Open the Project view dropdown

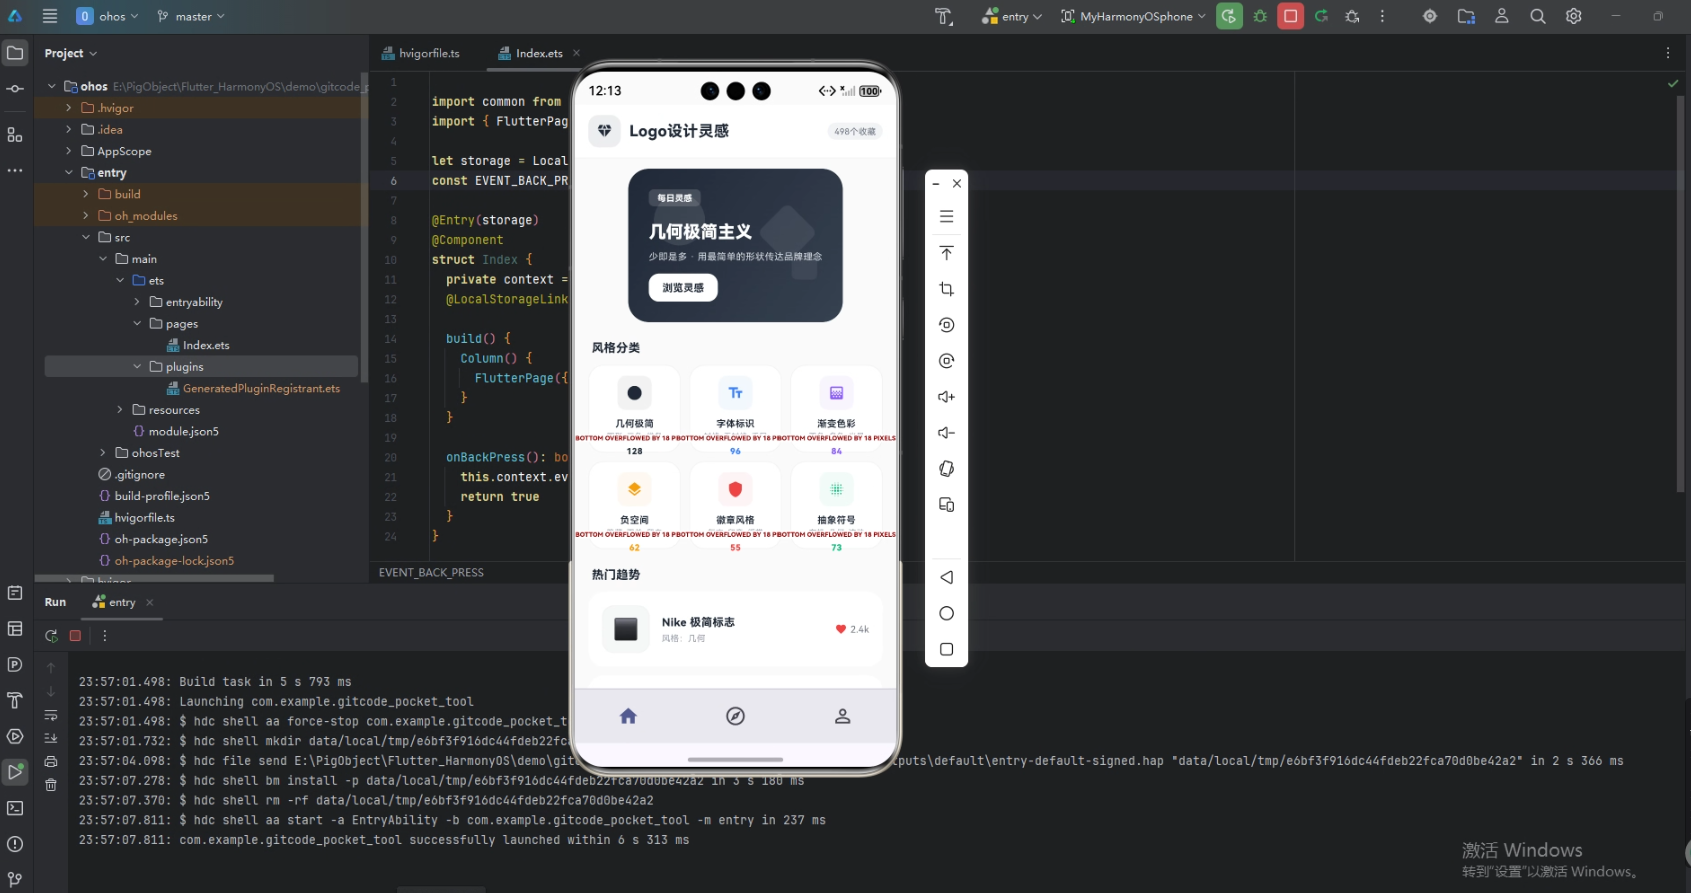pos(71,53)
